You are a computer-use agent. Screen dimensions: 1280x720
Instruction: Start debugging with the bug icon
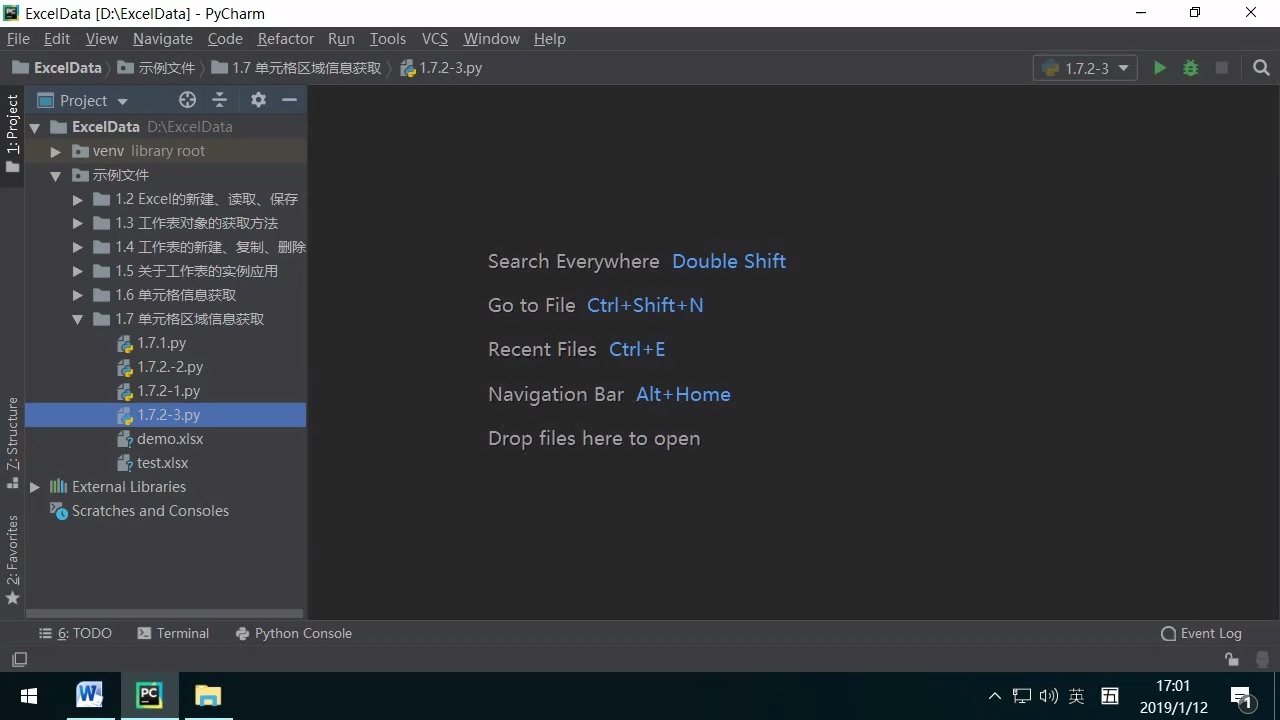coord(1190,68)
